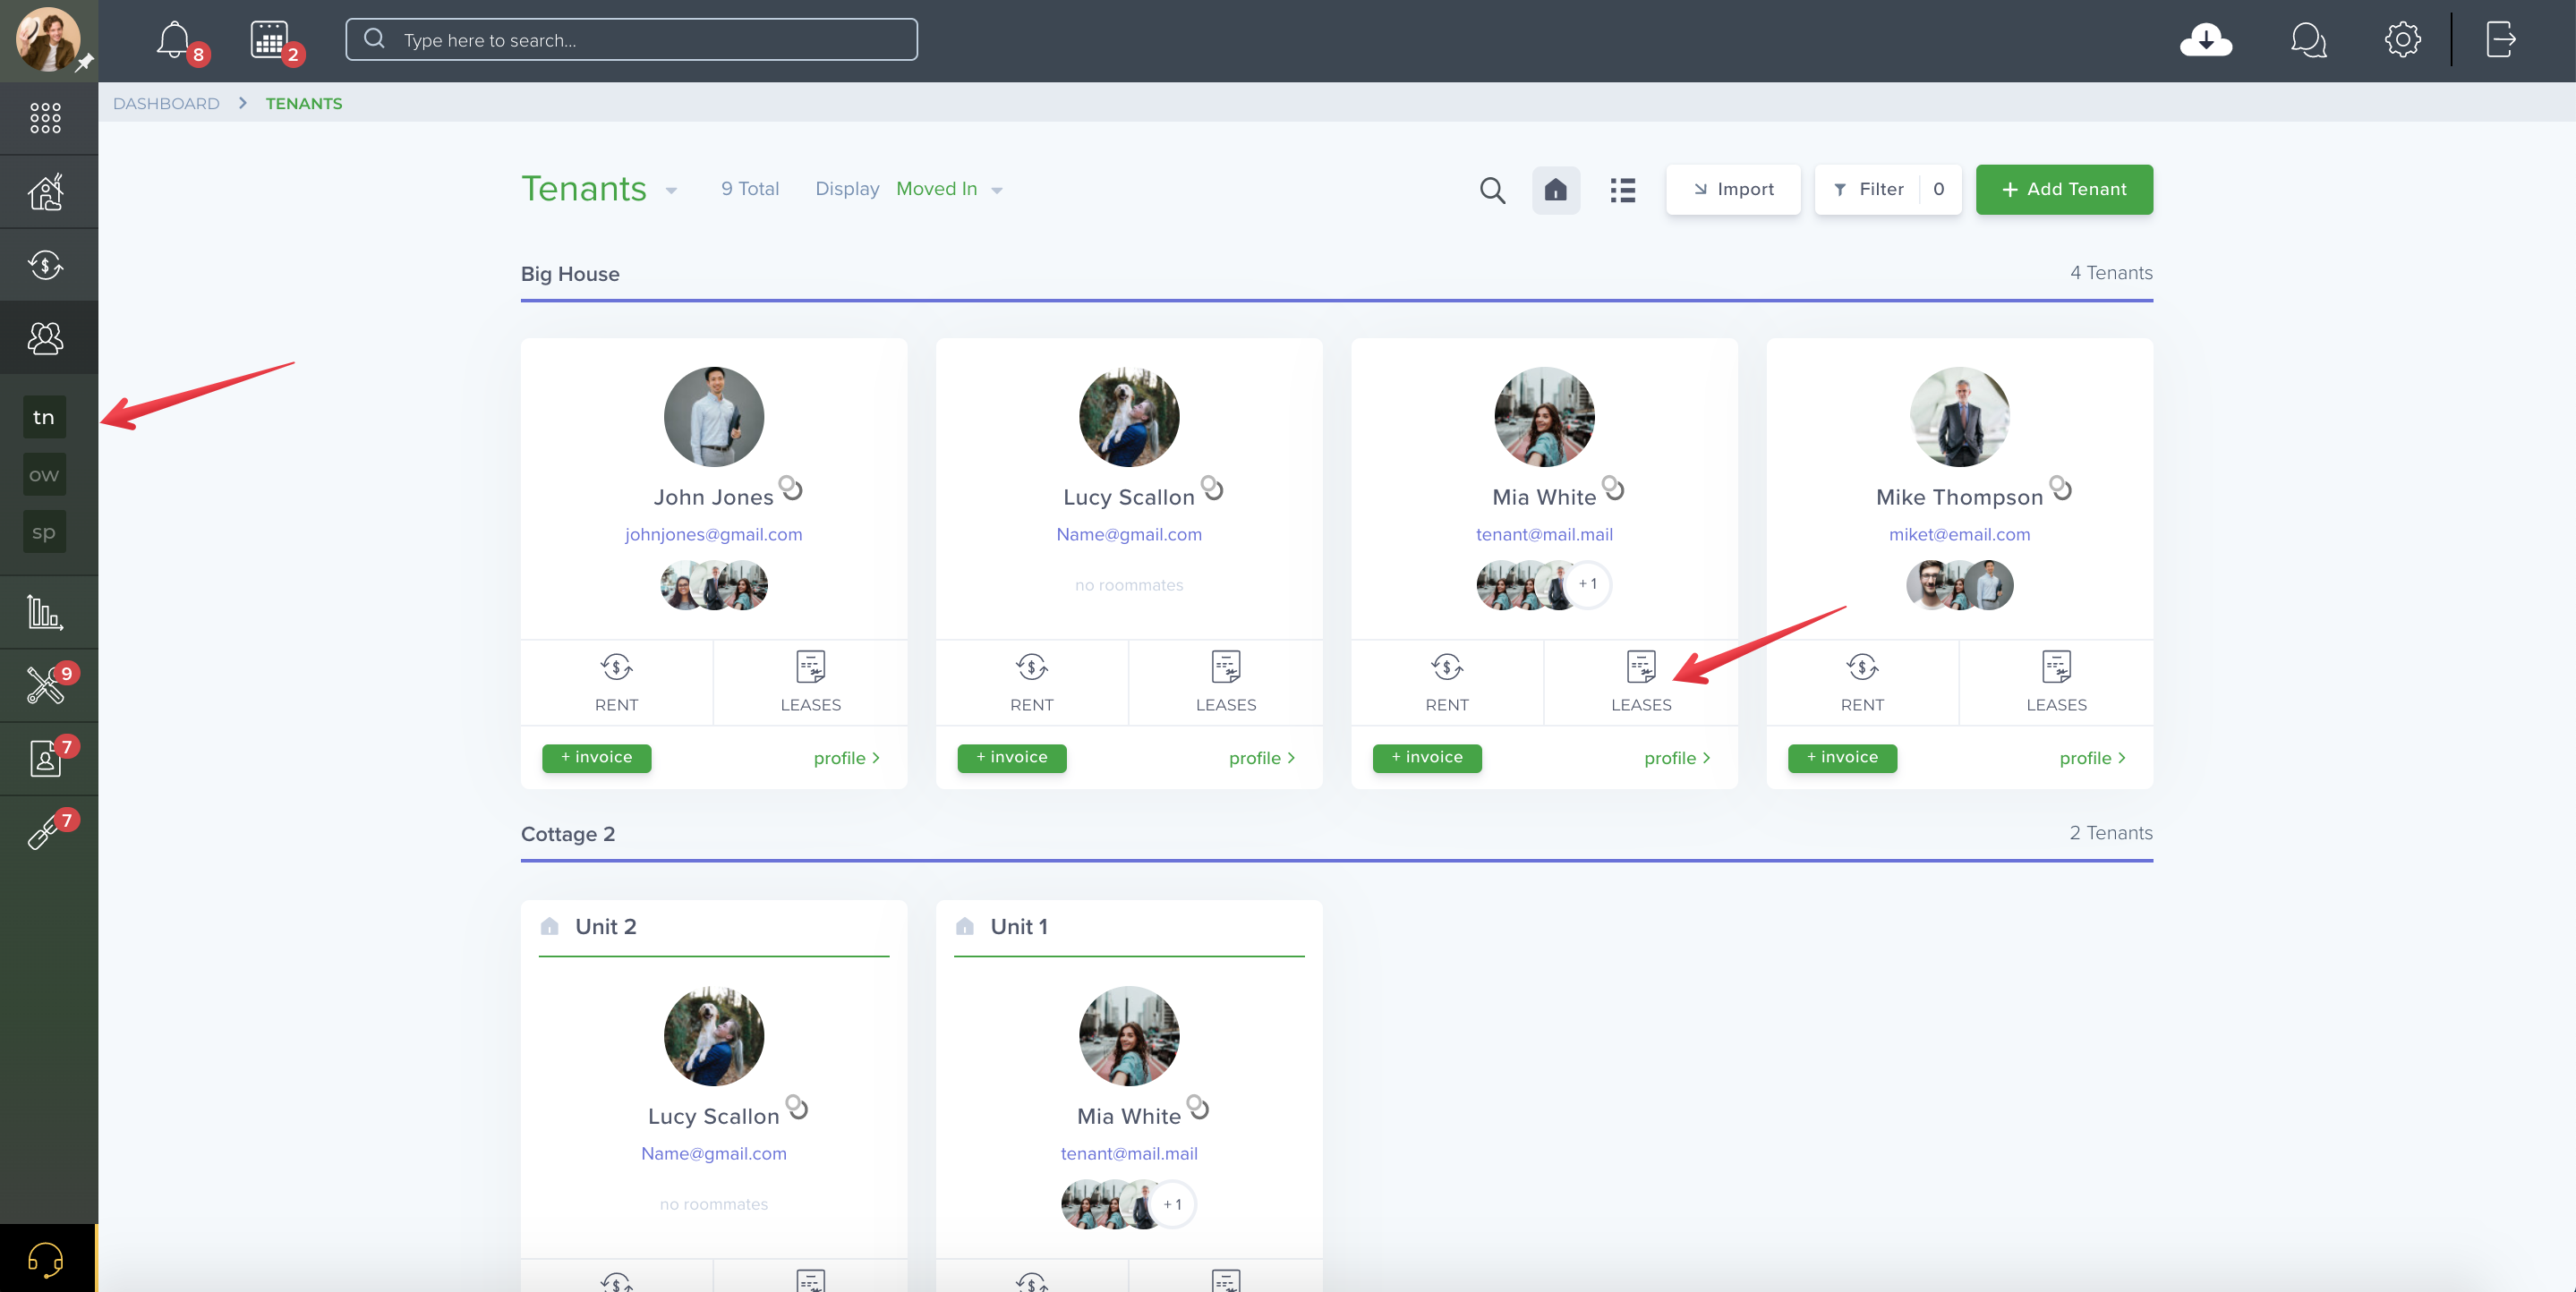This screenshot has height=1292, width=2576.
Task: Click John Jones's profile photo
Action: pyautogui.click(x=714, y=417)
